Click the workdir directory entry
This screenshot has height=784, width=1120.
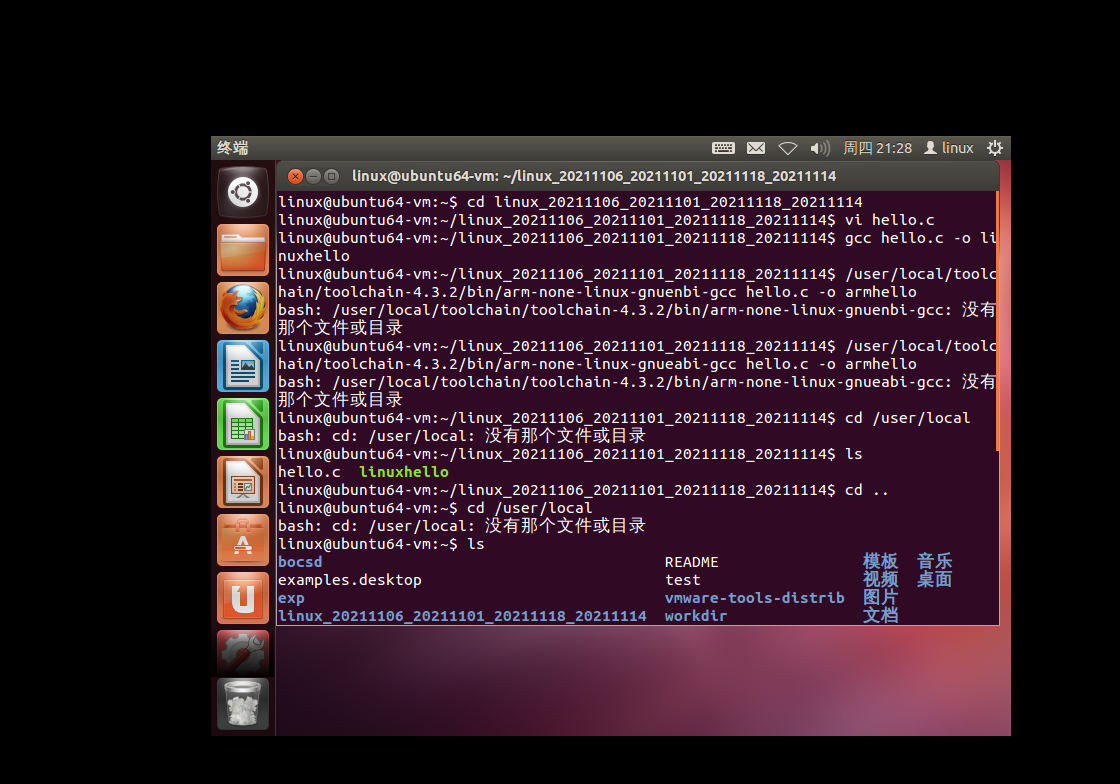pos(696,616)
